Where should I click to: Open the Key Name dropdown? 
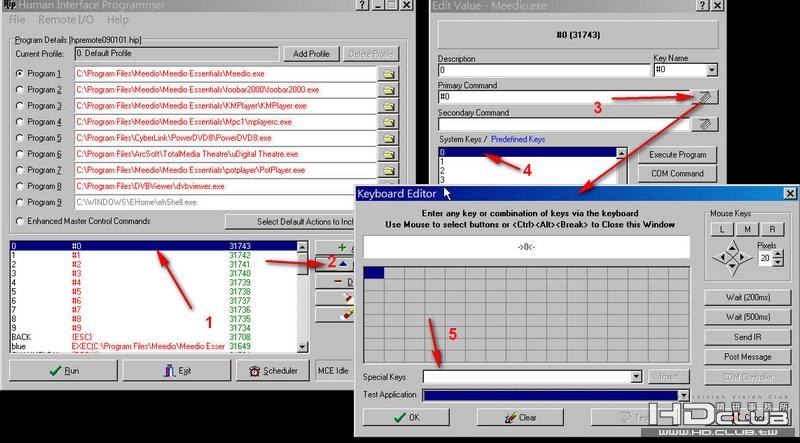(x=712, y=70)
